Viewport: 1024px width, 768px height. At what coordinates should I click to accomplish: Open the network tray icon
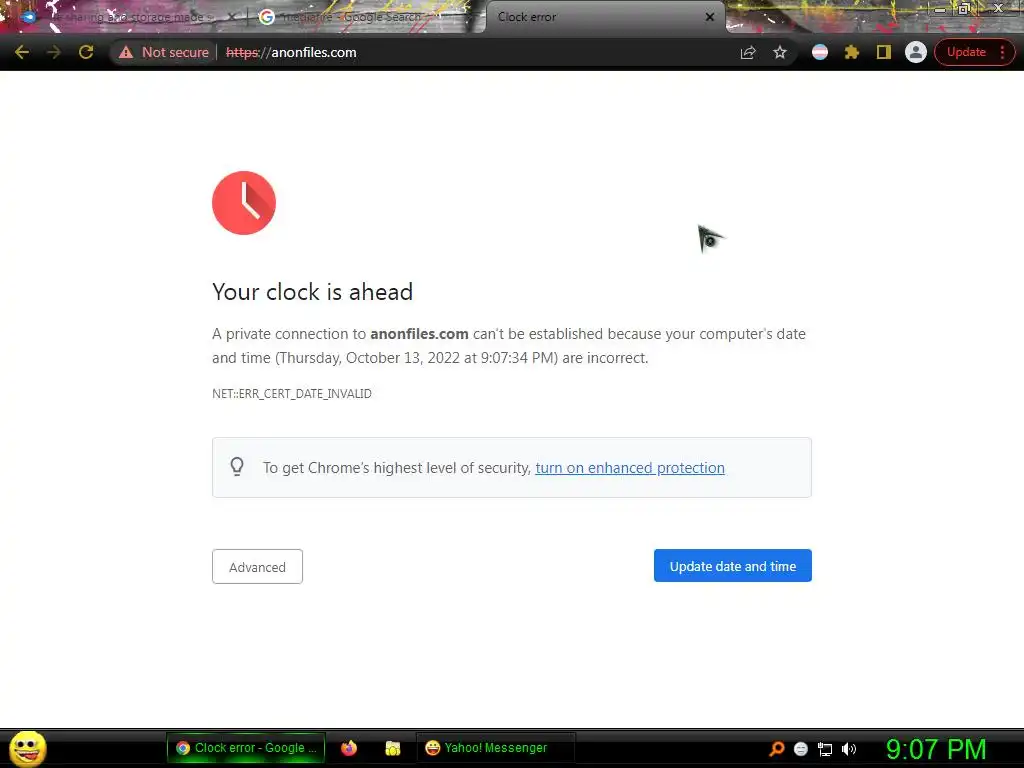(825, 749)
